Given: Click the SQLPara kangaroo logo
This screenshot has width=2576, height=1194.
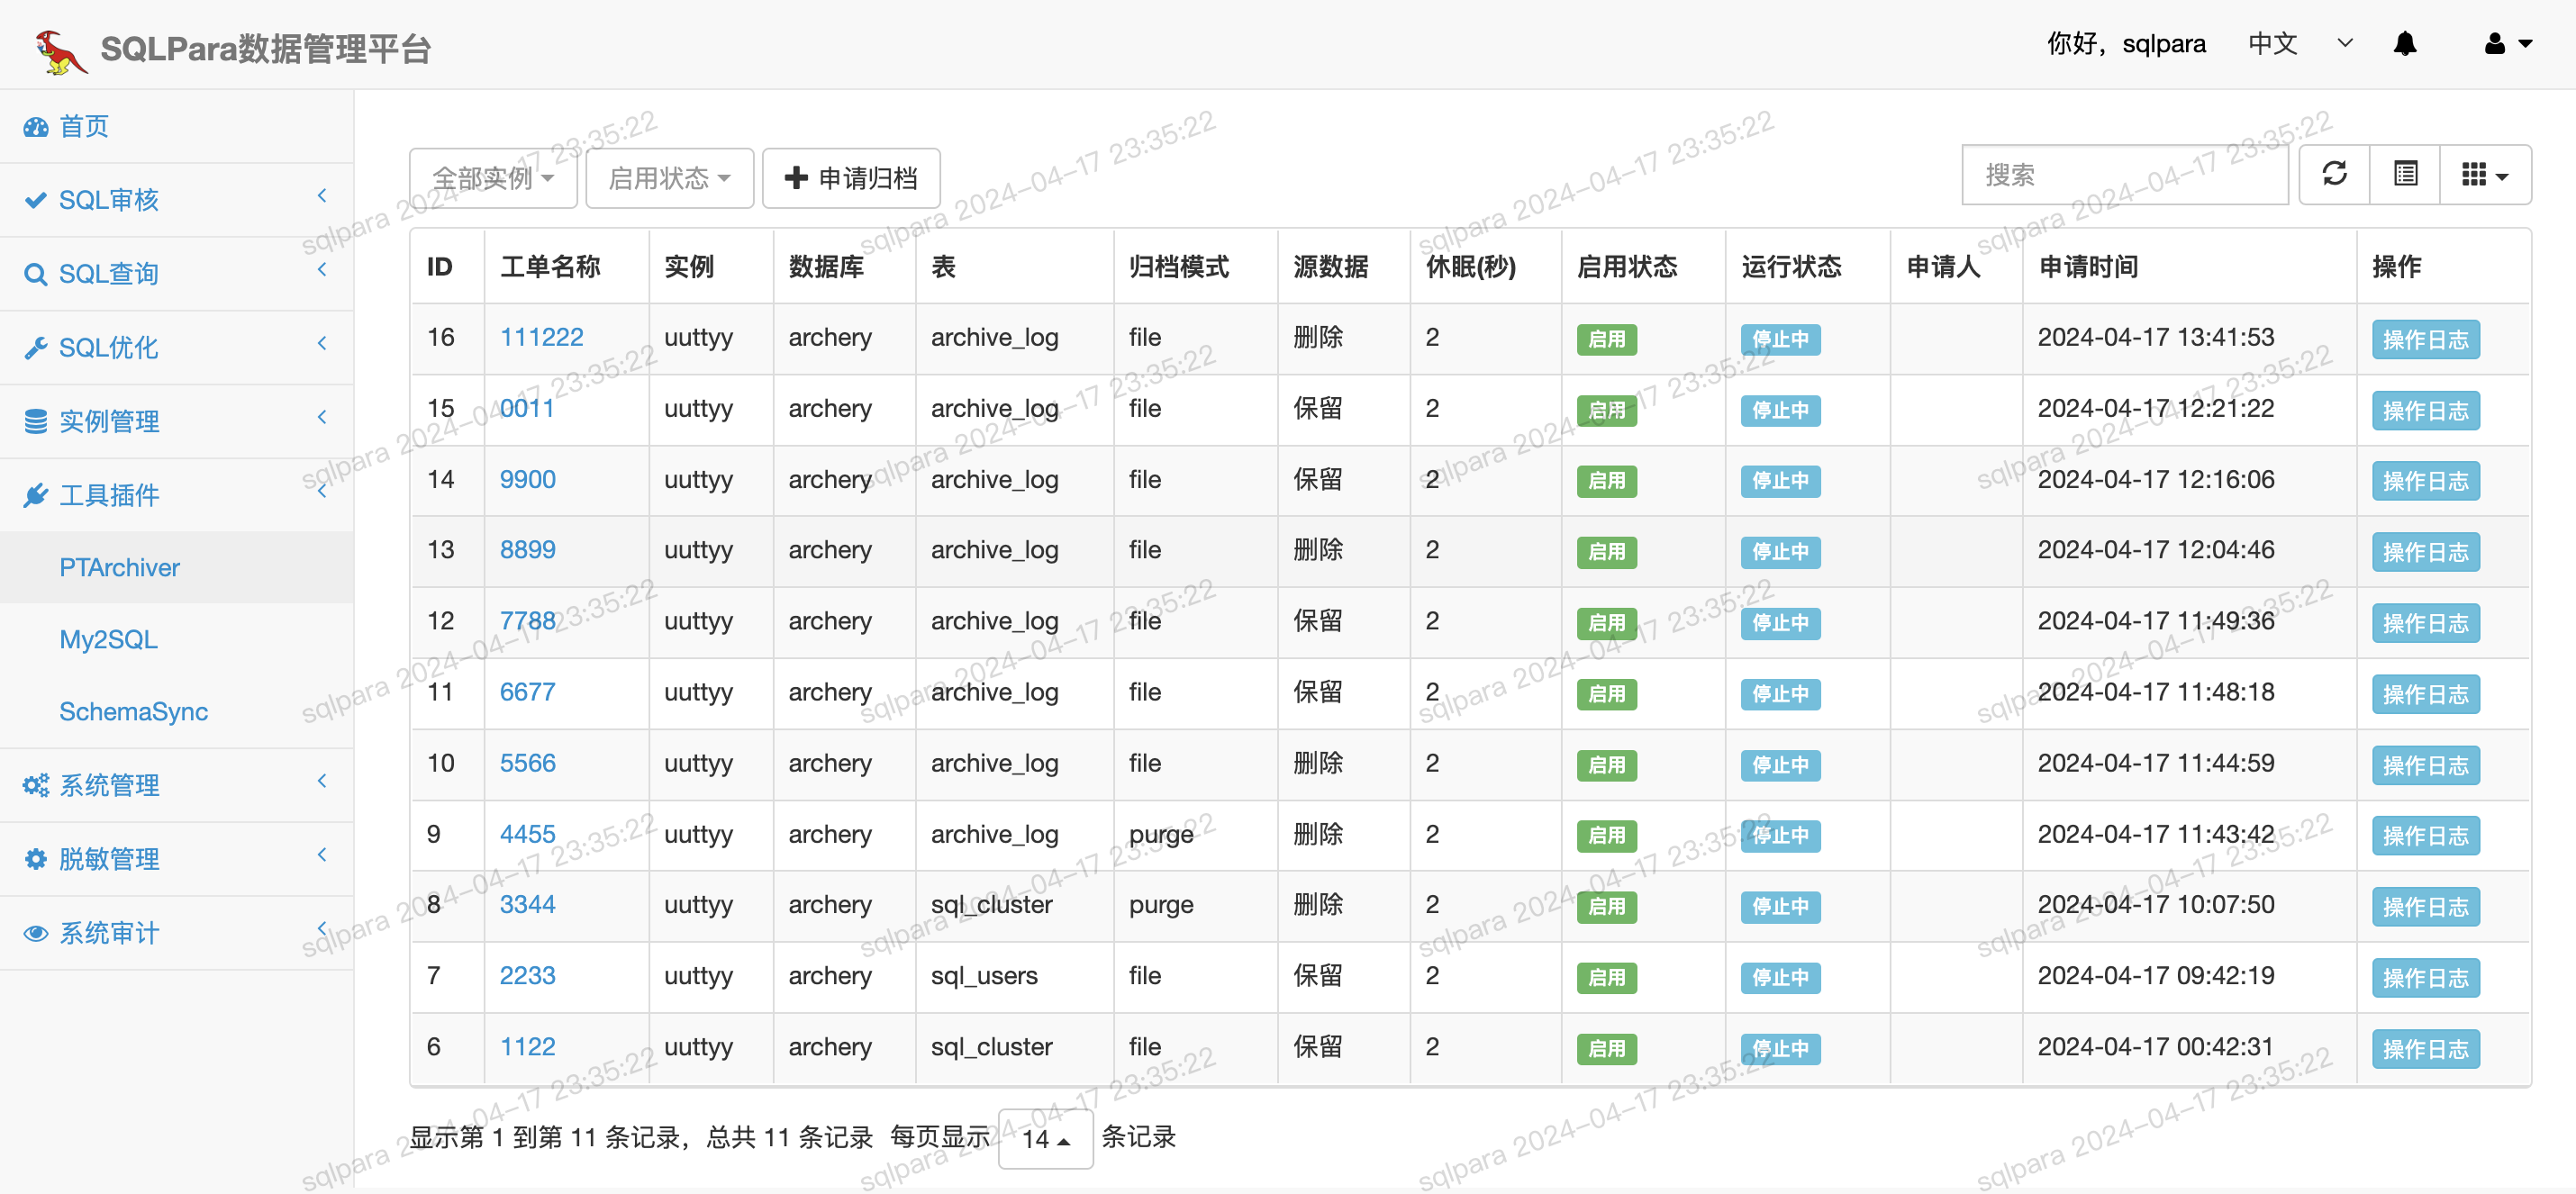Looking at the screenshot, I should (x=60, y=50).
